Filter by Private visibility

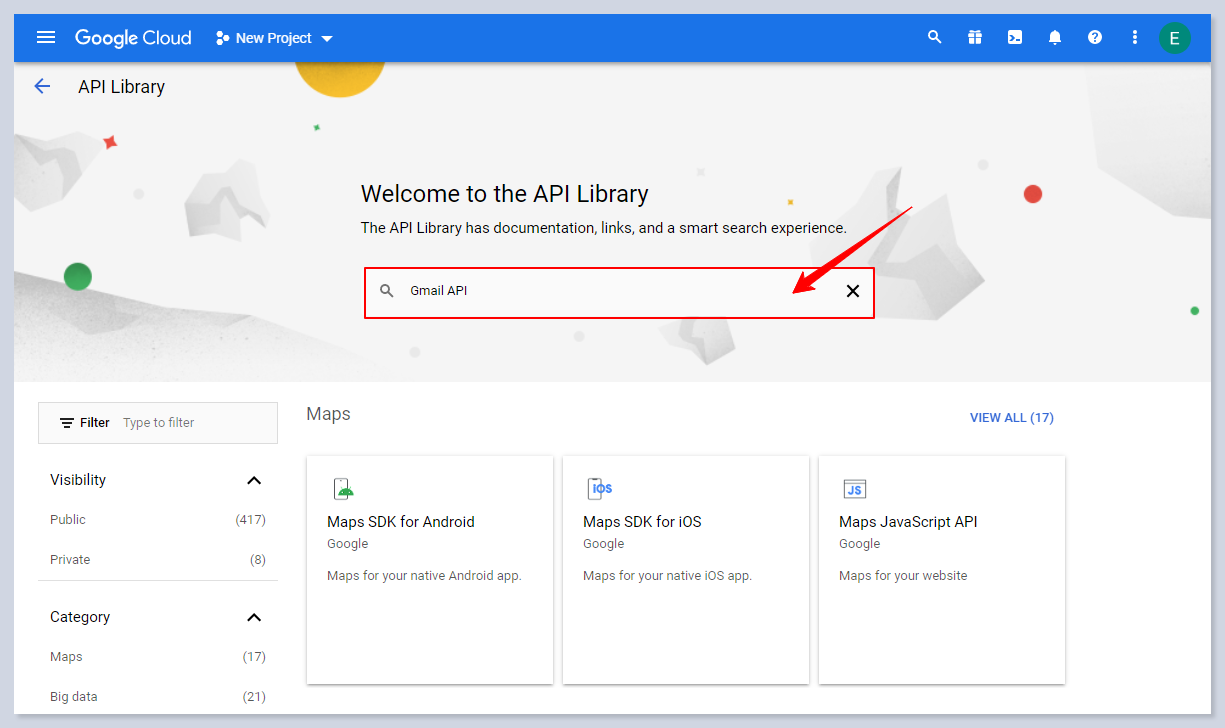pyautogui.click(x=70, y=560)
